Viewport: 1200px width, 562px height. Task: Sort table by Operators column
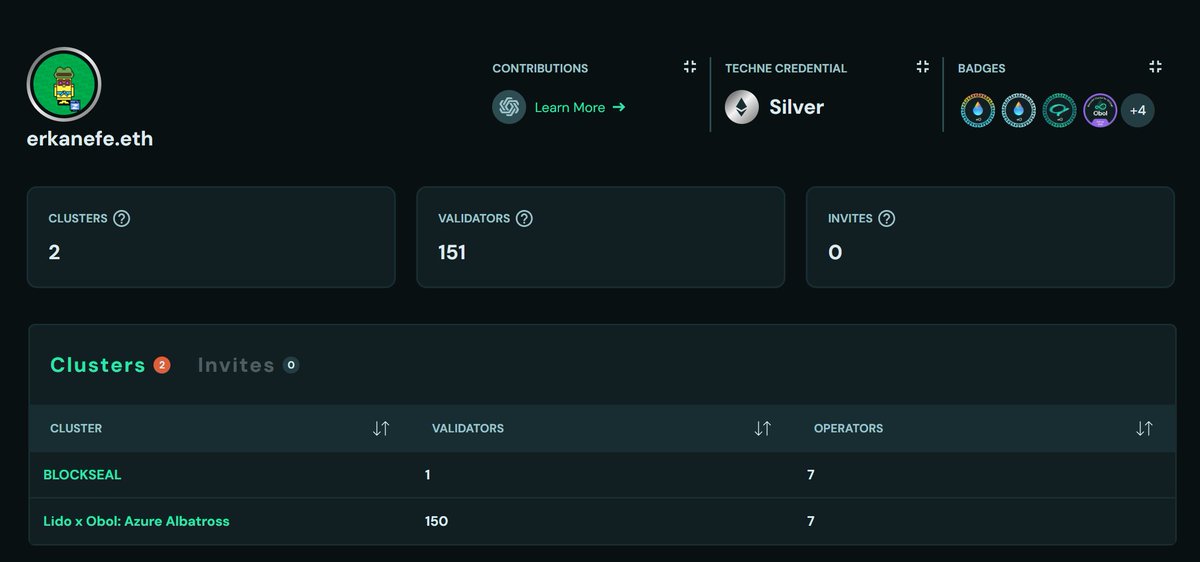tap(1145, 428)
